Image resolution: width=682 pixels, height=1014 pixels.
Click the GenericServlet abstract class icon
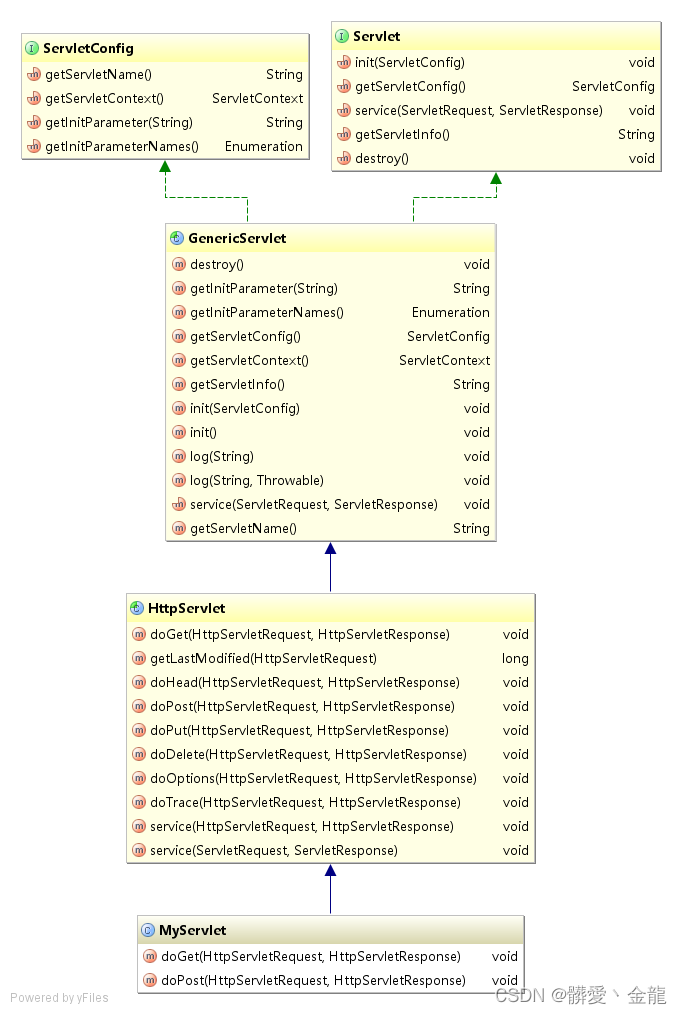point(177,238)
